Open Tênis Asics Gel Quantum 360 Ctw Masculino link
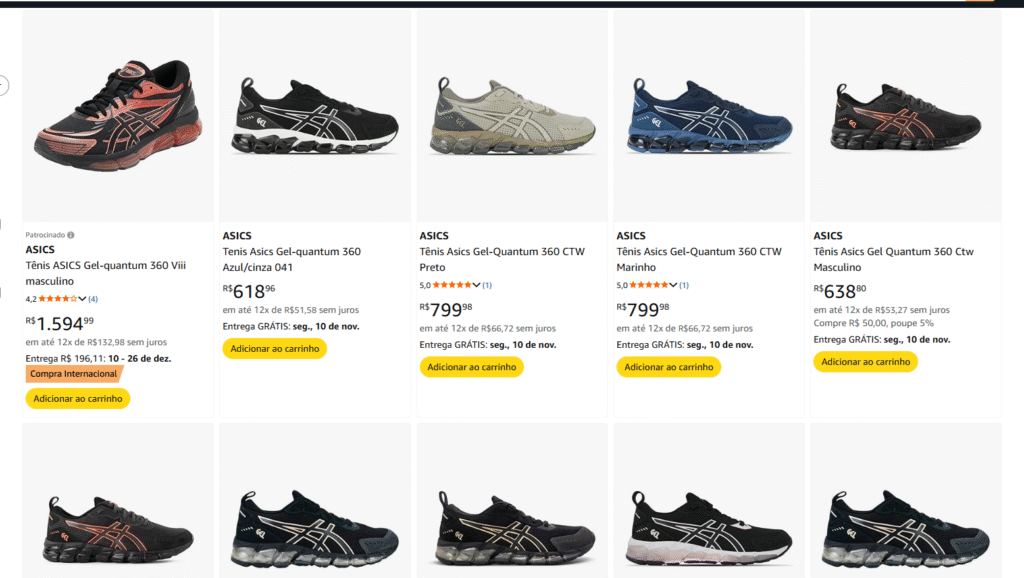Image resolution: width=1024 pixels, height=578 pixels. [x=893, y=259]
